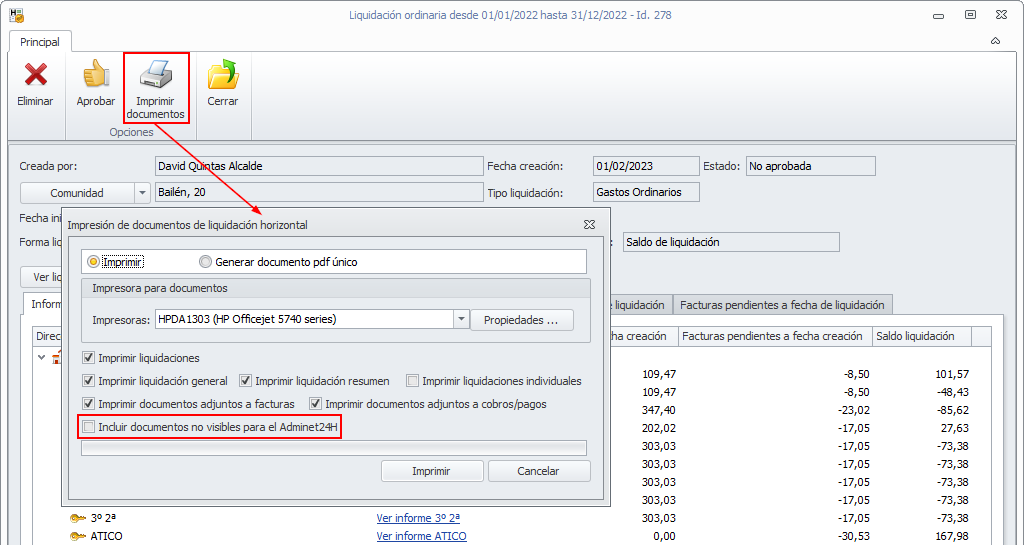The image size is (1024, 545).
Task: Open the Ver informe ATICO link
Action: [422, 537]
